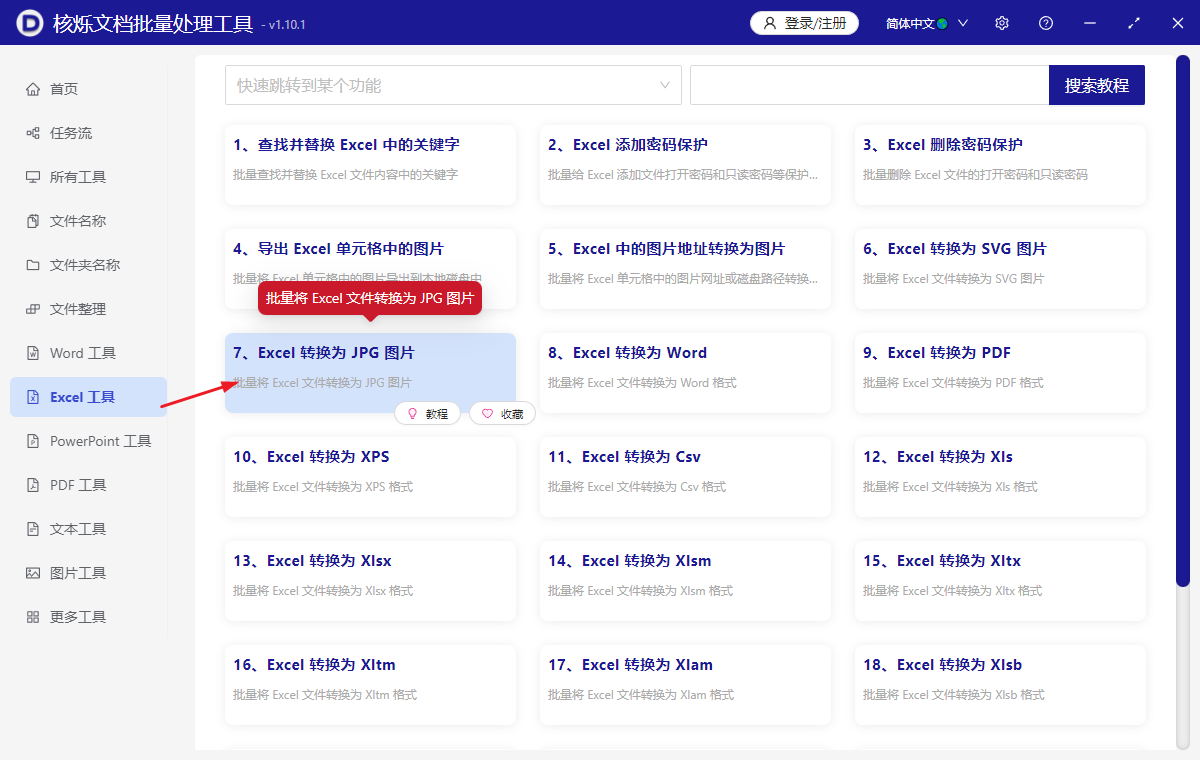Image resolution: width=1200 pixels, height=760 pixels.
Task: Open Excel 转换为 Xlsx card
Action: tap(370, 580)
